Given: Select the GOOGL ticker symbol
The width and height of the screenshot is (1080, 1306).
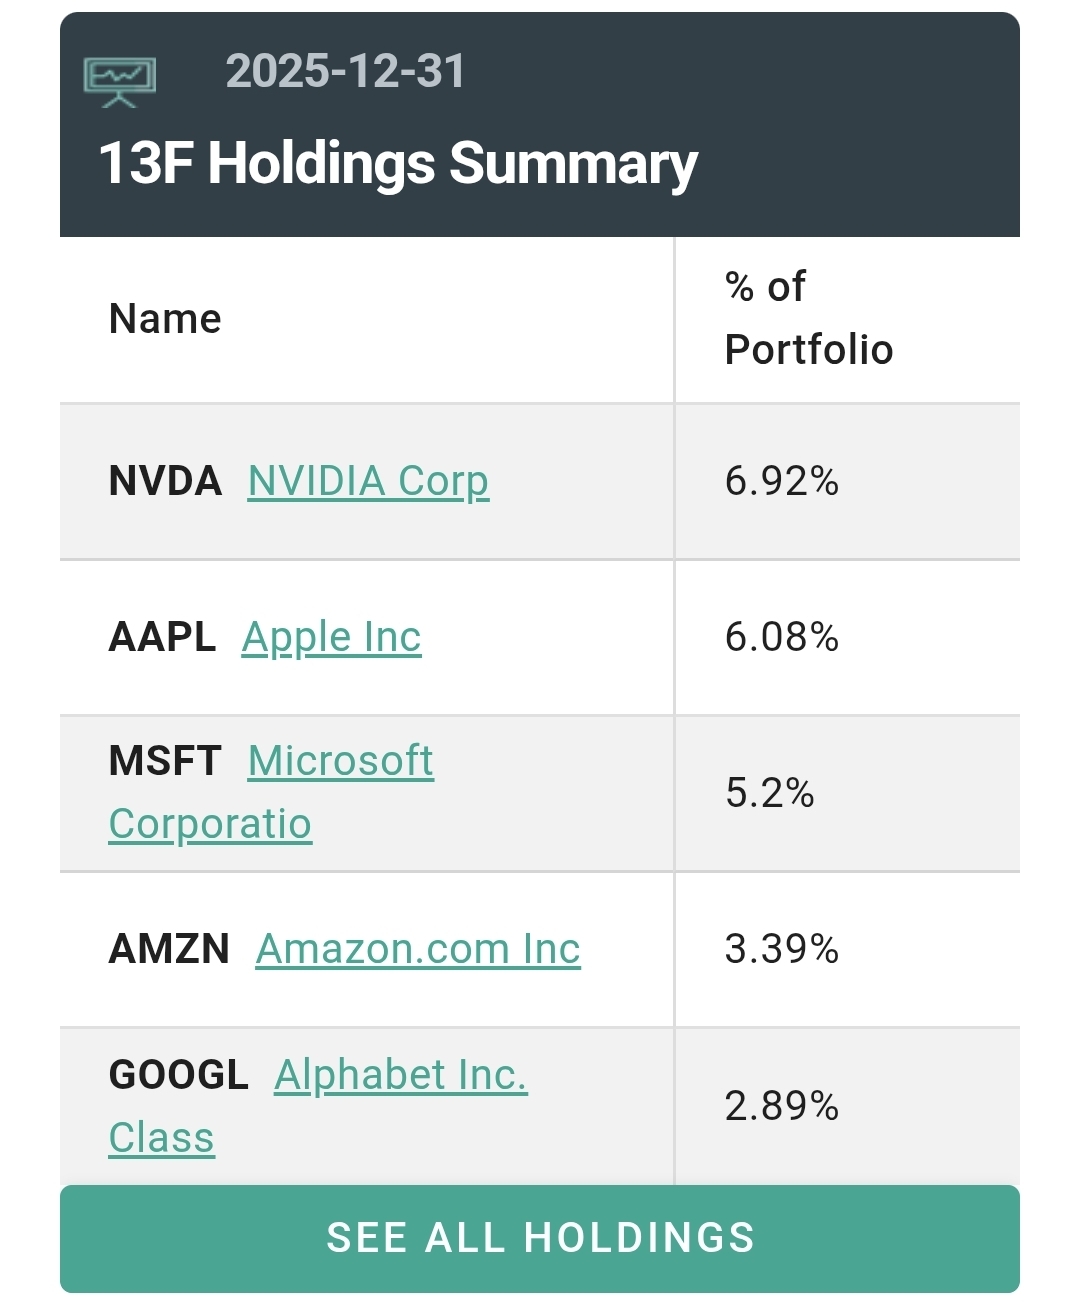Looking at the screenshot, I should [178, 1075].
